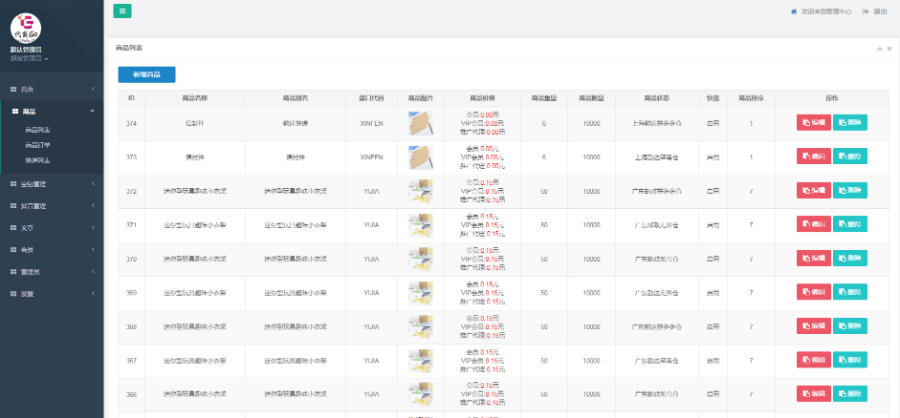Click the 商品名称 column header
Screen dimensions: 900x418
[x=195, y=98]
